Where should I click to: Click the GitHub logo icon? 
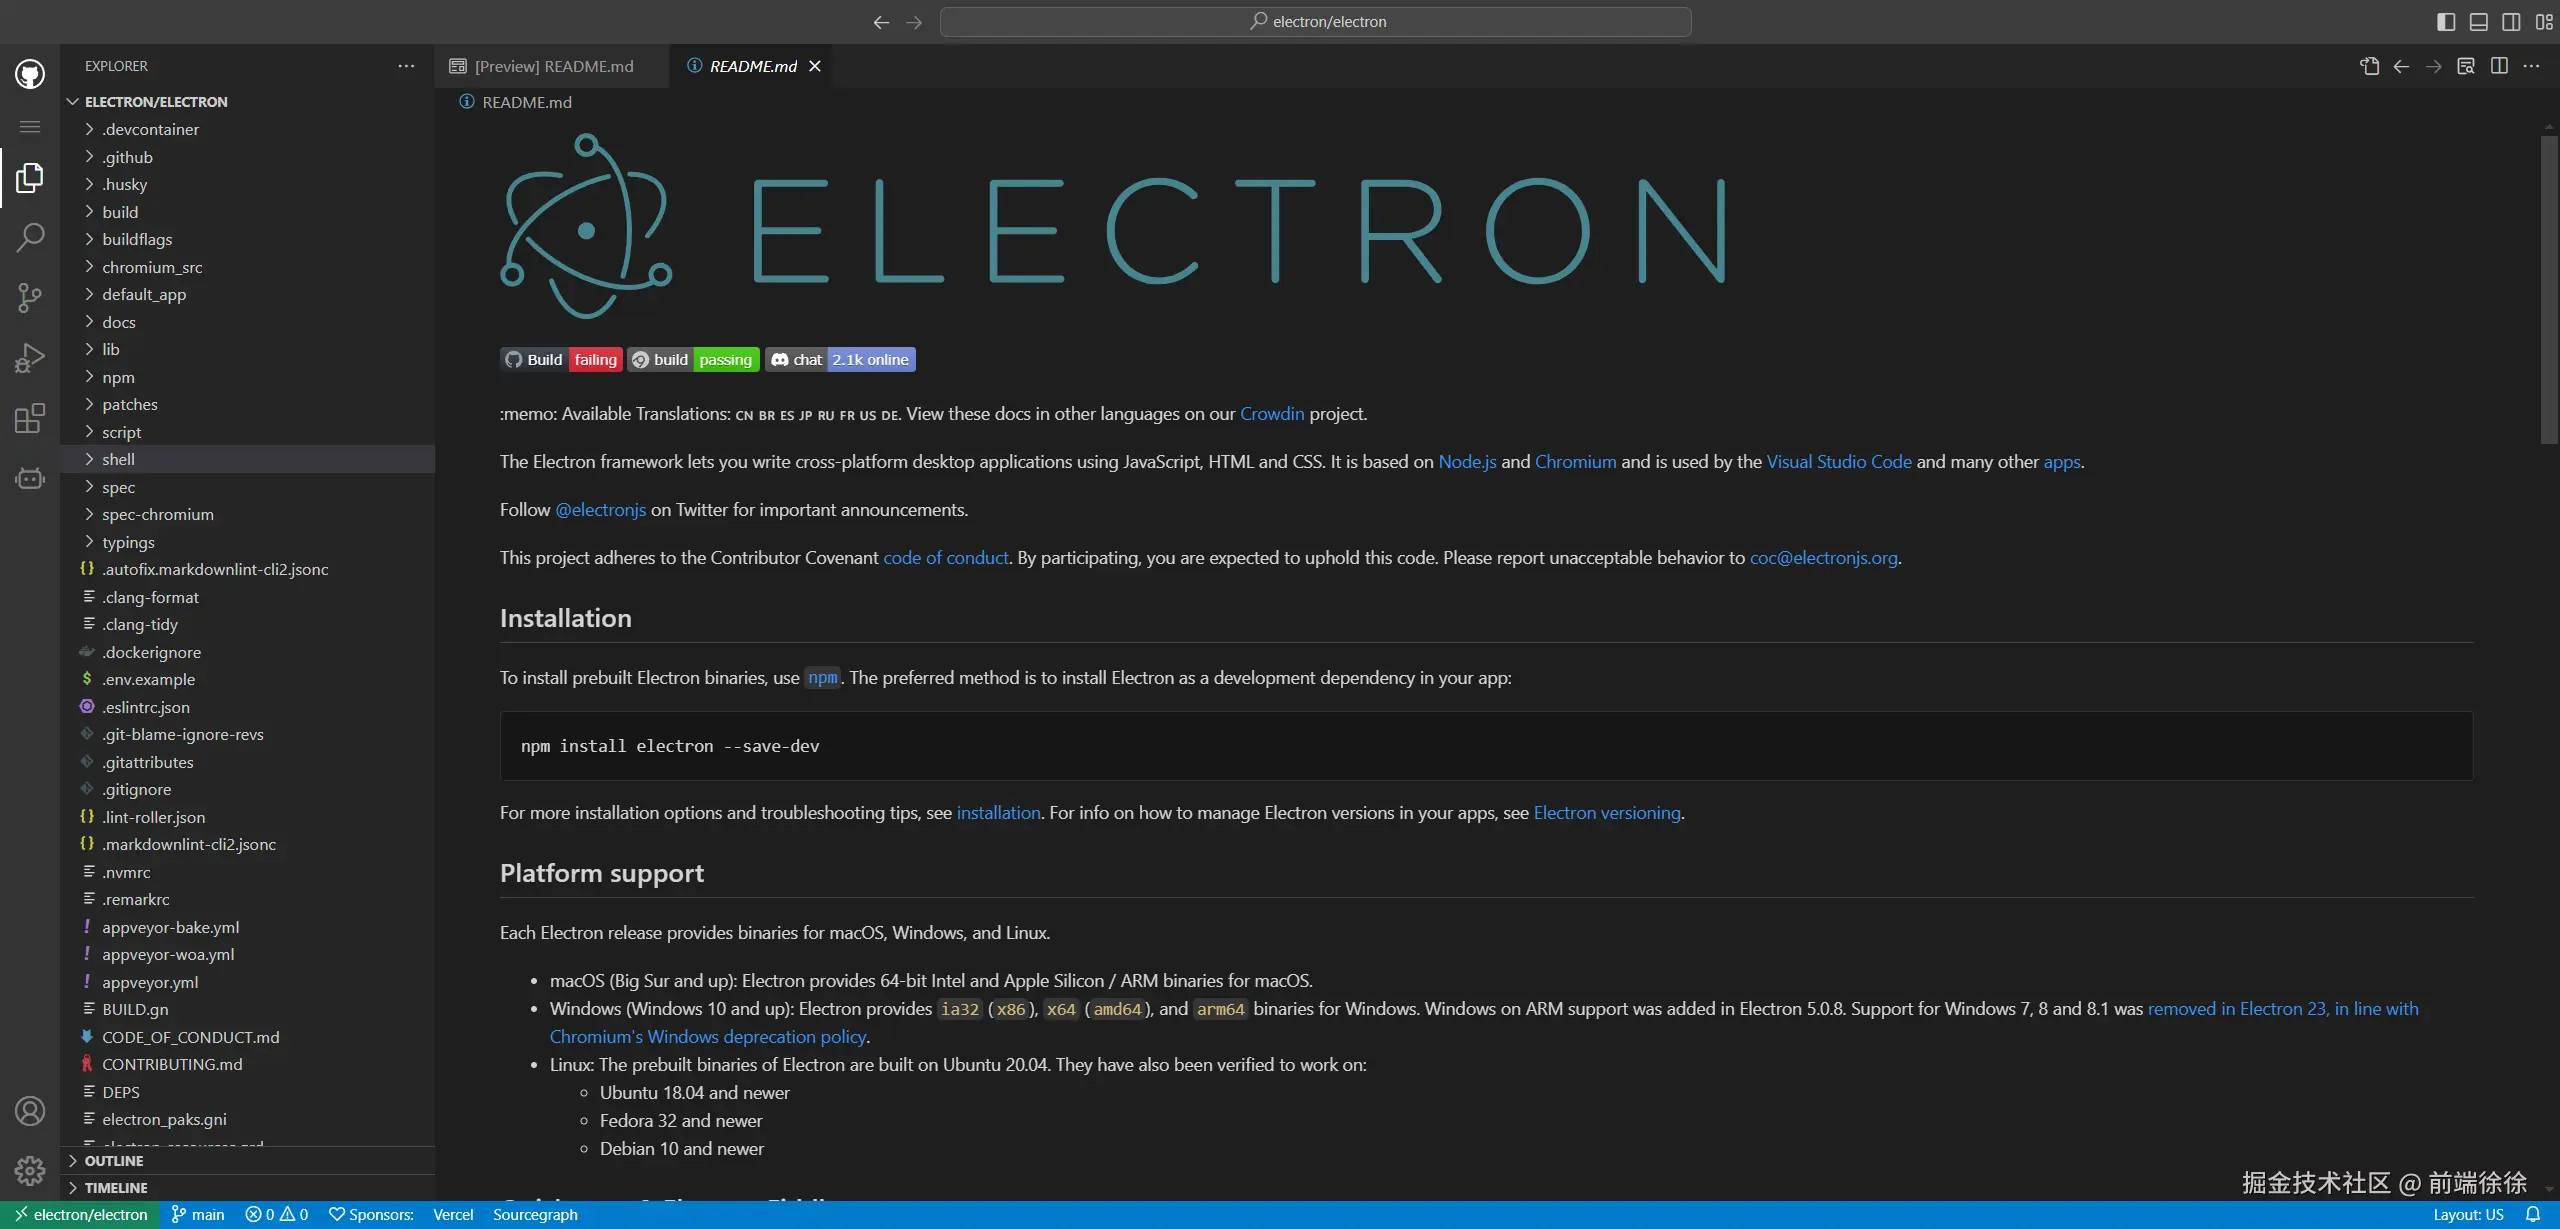click(x=30, y=74)
